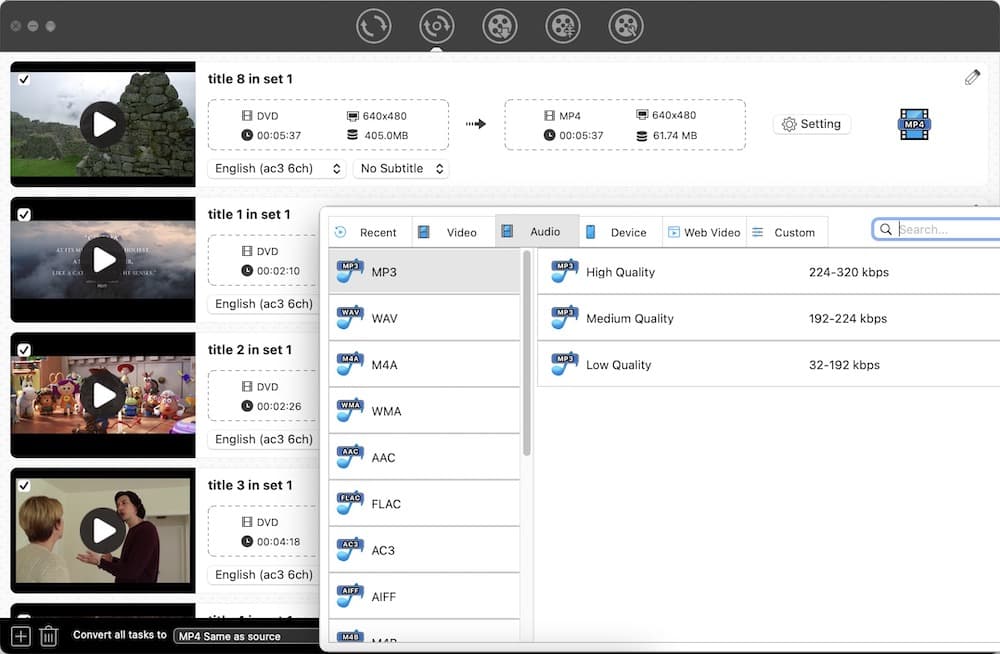Open the fifth film-reel tools toolbar icon

(626, 26)
